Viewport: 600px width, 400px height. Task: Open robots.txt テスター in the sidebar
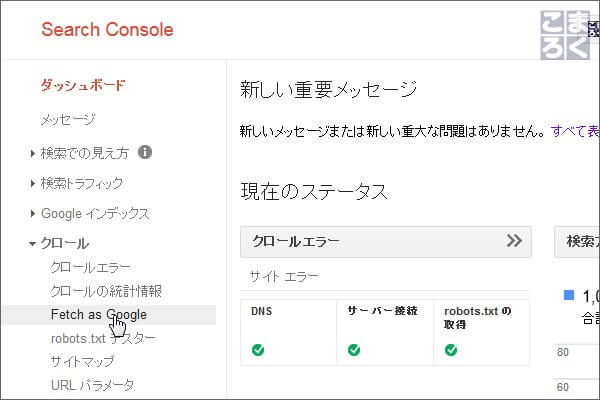(x=103, y=338)
